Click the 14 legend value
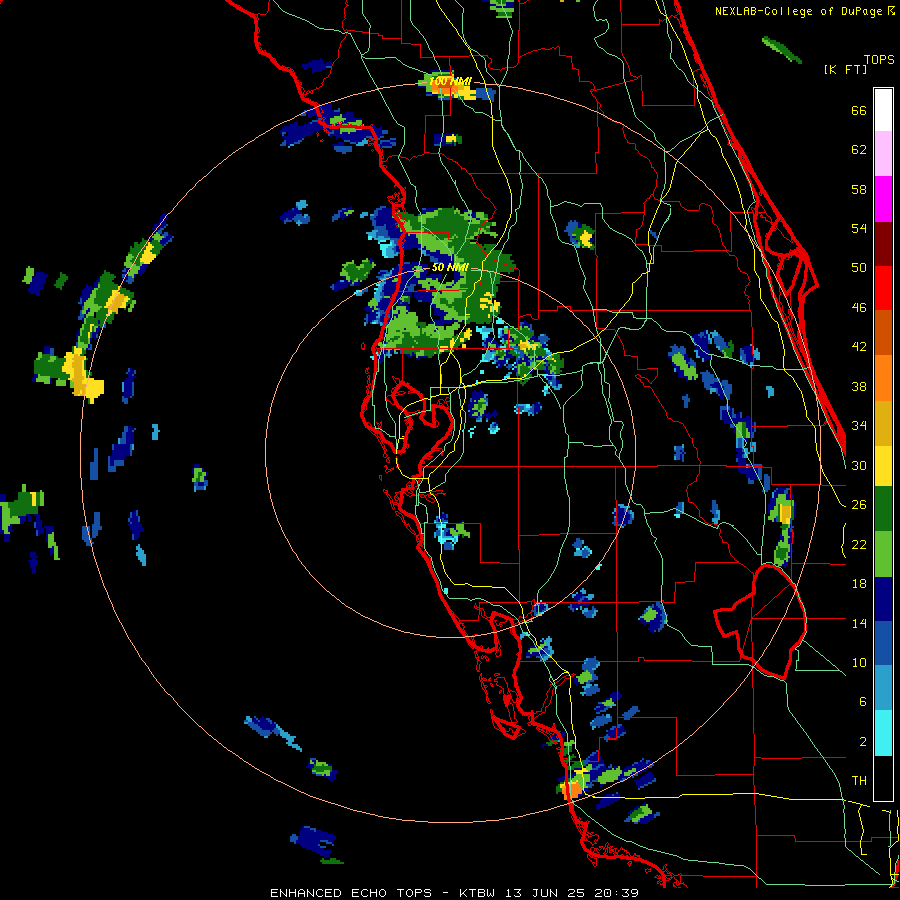900x900 pixels. pos(859,623)
